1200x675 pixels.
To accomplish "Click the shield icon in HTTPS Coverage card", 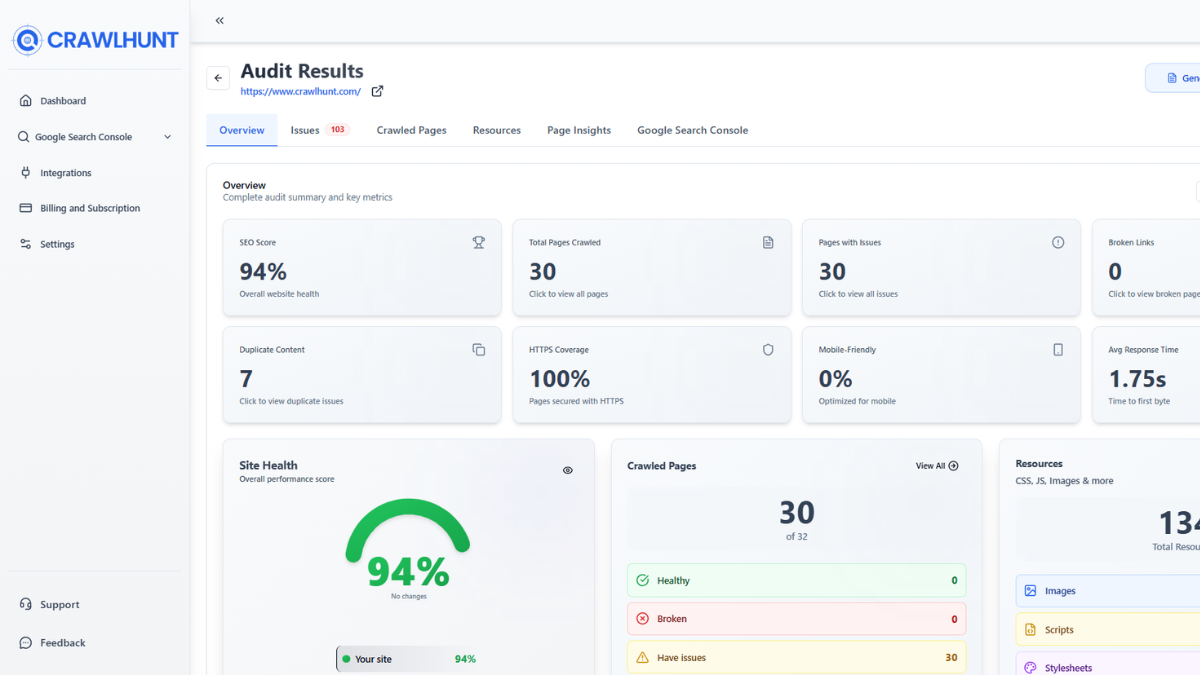I will click(x=768, y=350).
